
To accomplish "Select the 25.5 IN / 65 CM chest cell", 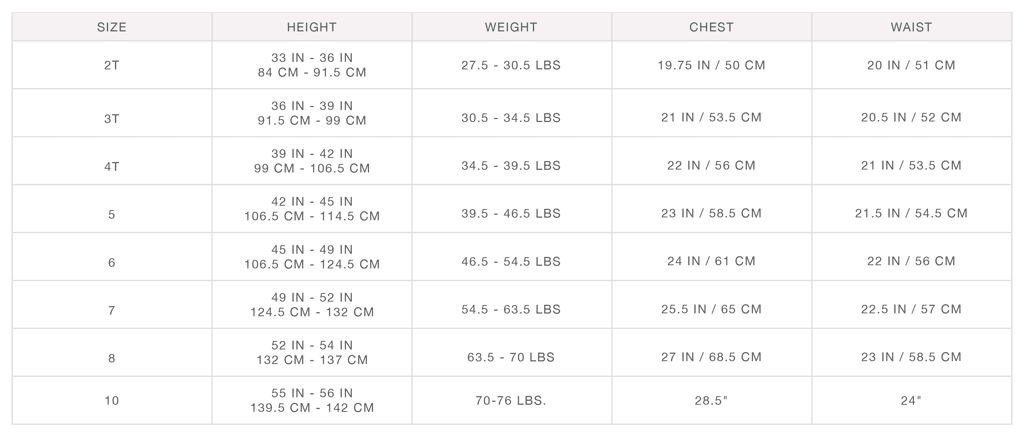I will [711, 310].
